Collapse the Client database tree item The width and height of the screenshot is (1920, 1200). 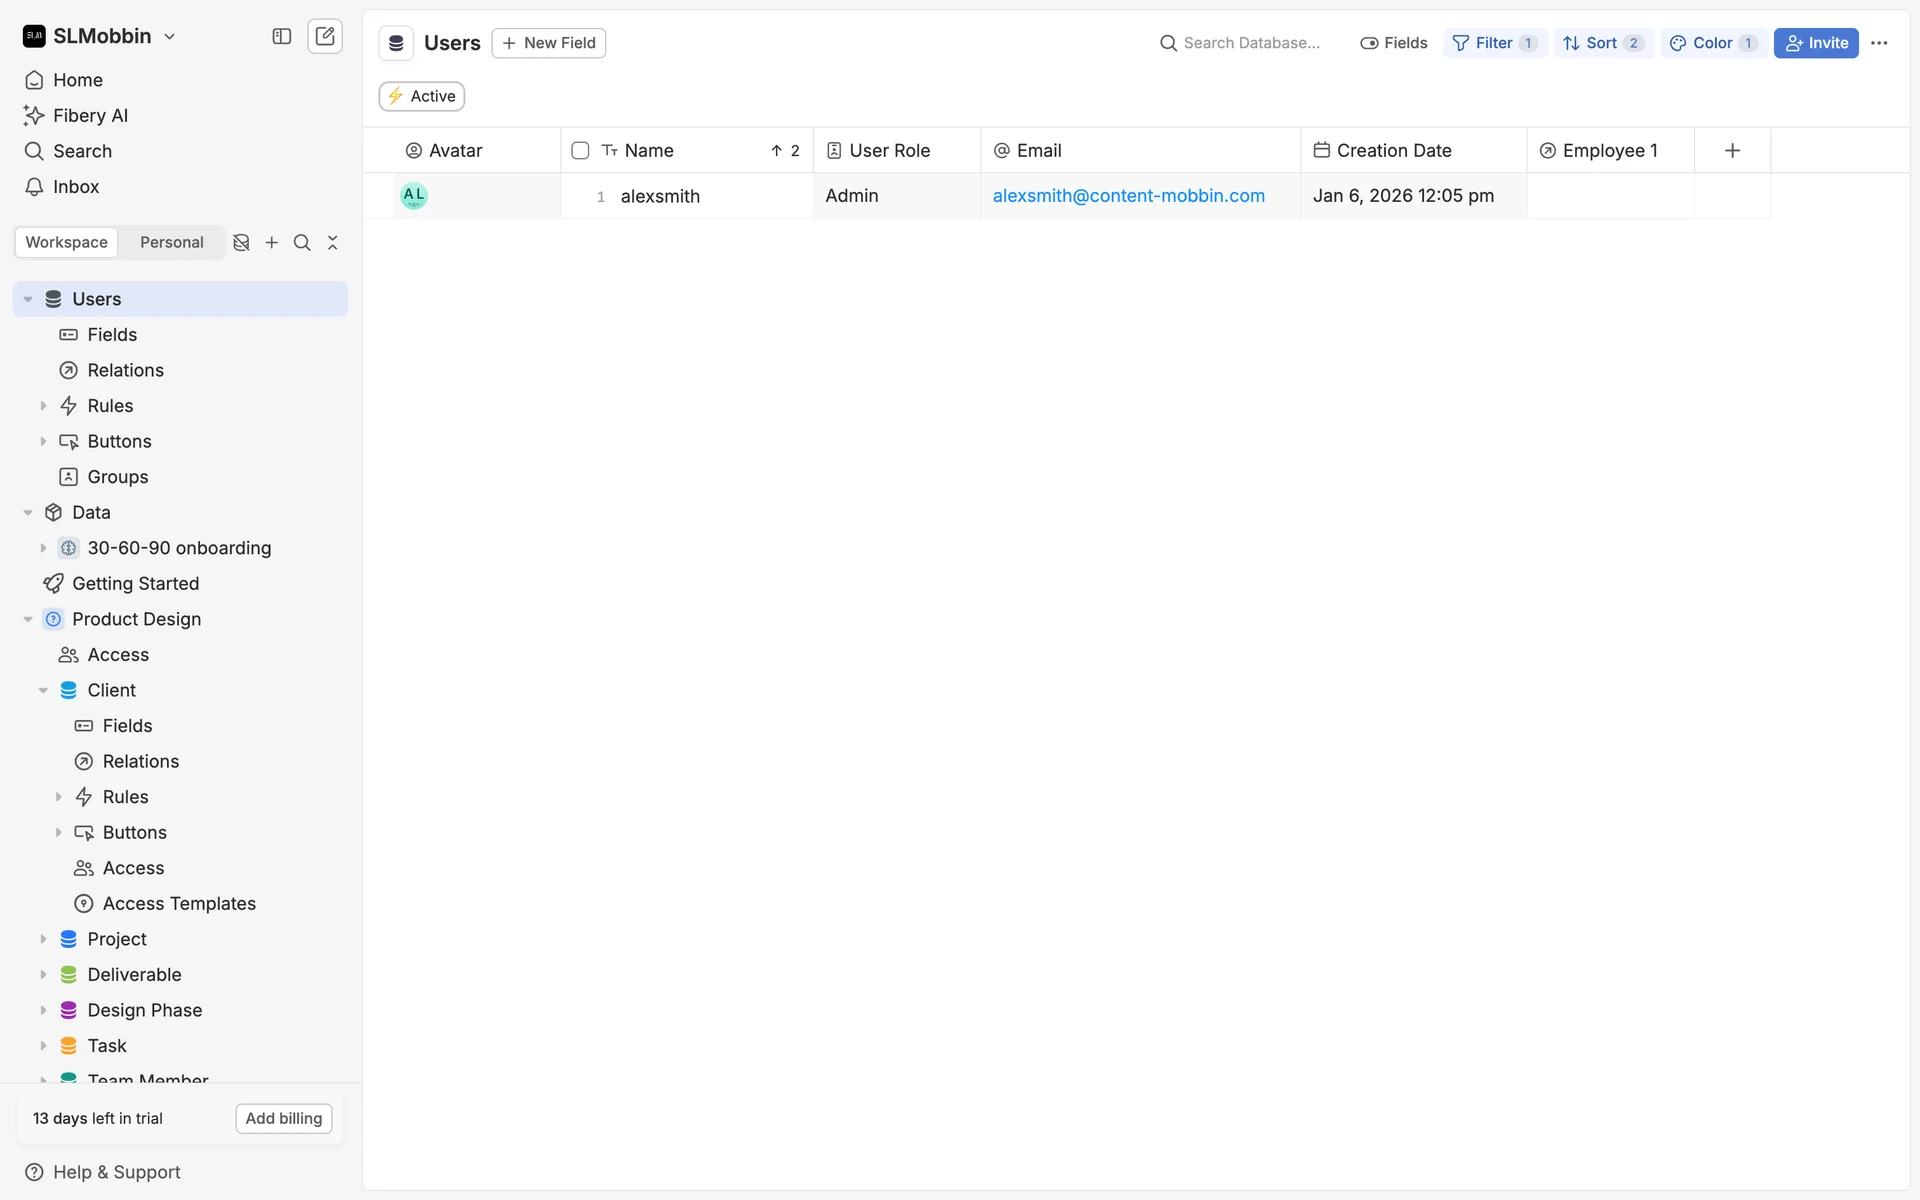click(x=43, y=691)
